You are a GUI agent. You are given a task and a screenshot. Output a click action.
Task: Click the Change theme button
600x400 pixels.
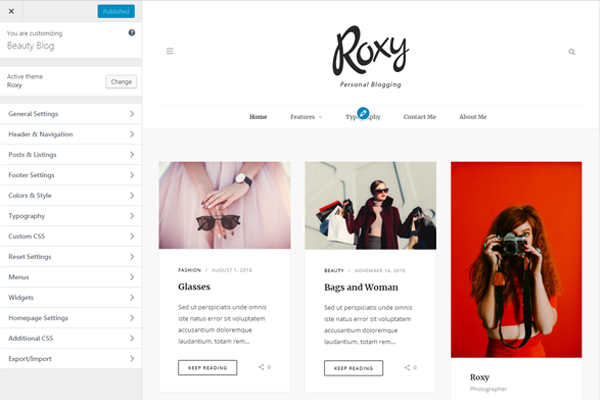121,82
